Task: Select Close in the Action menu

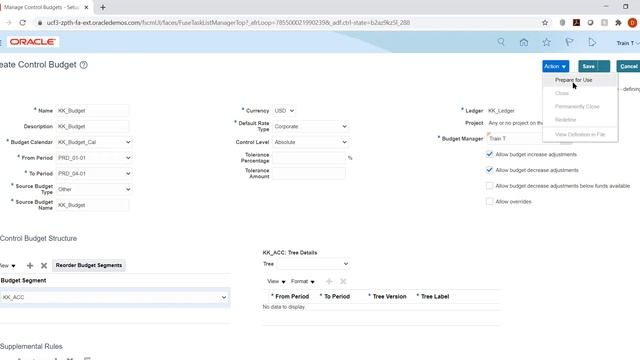Action: pyautogui.click(x=562, y=93)
